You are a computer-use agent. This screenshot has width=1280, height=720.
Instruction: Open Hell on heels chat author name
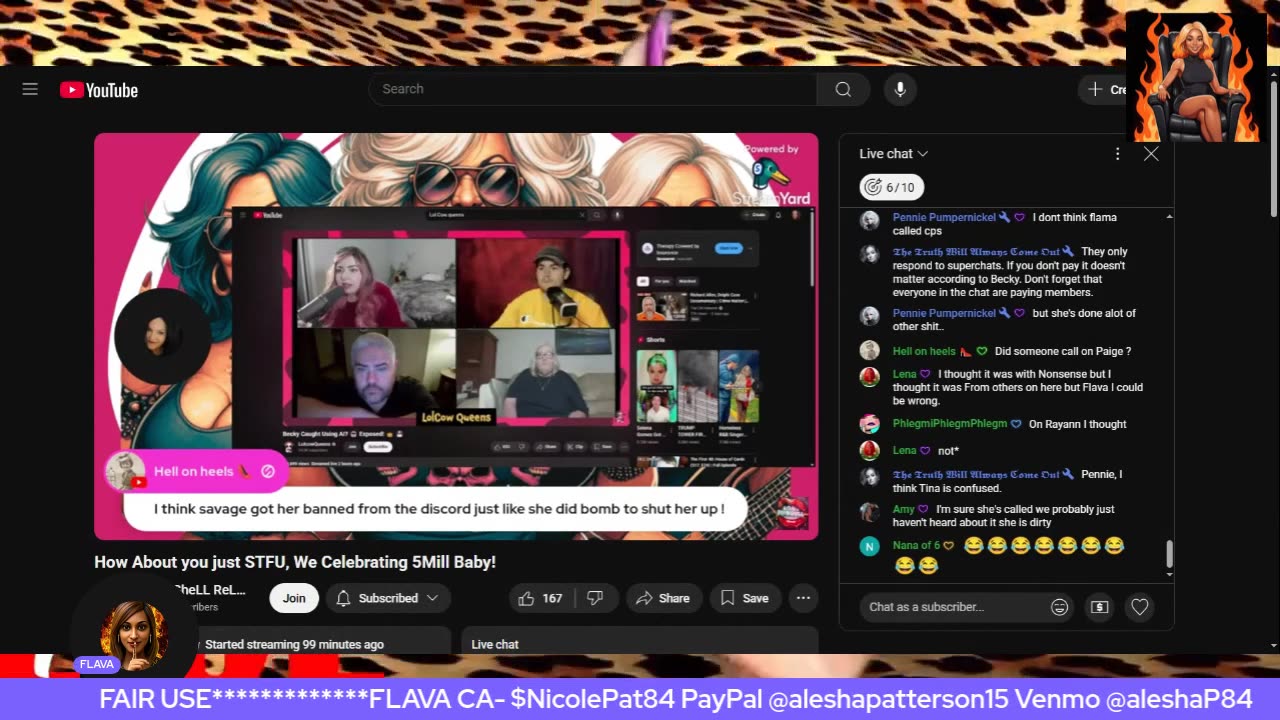click(924, 351)
